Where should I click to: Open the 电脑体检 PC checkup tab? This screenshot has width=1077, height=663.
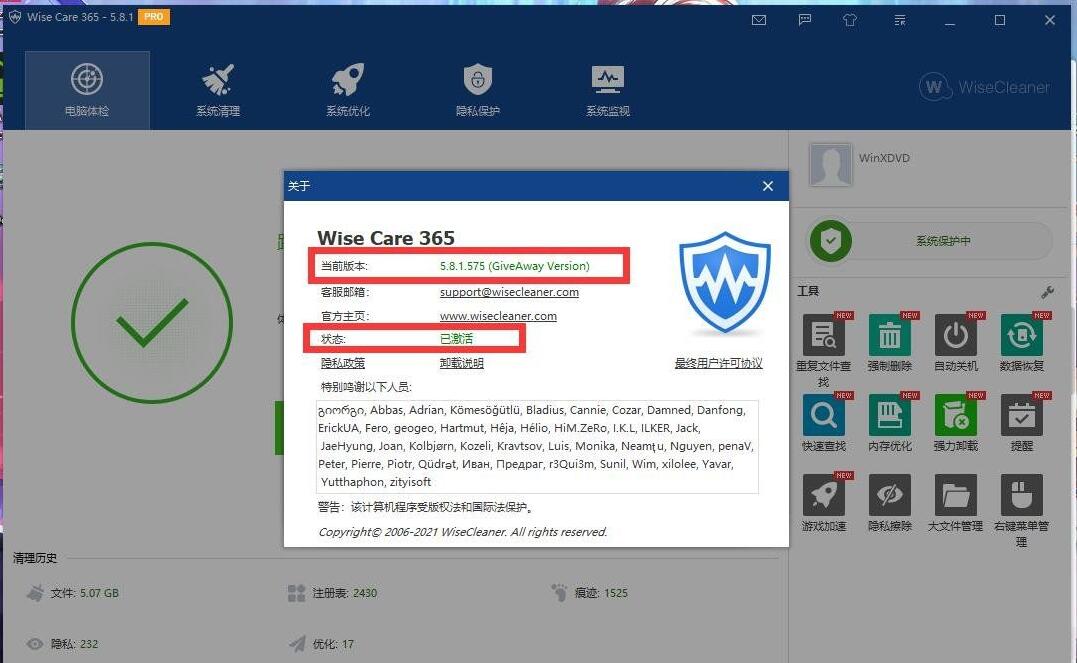click(x=87, y=90)
